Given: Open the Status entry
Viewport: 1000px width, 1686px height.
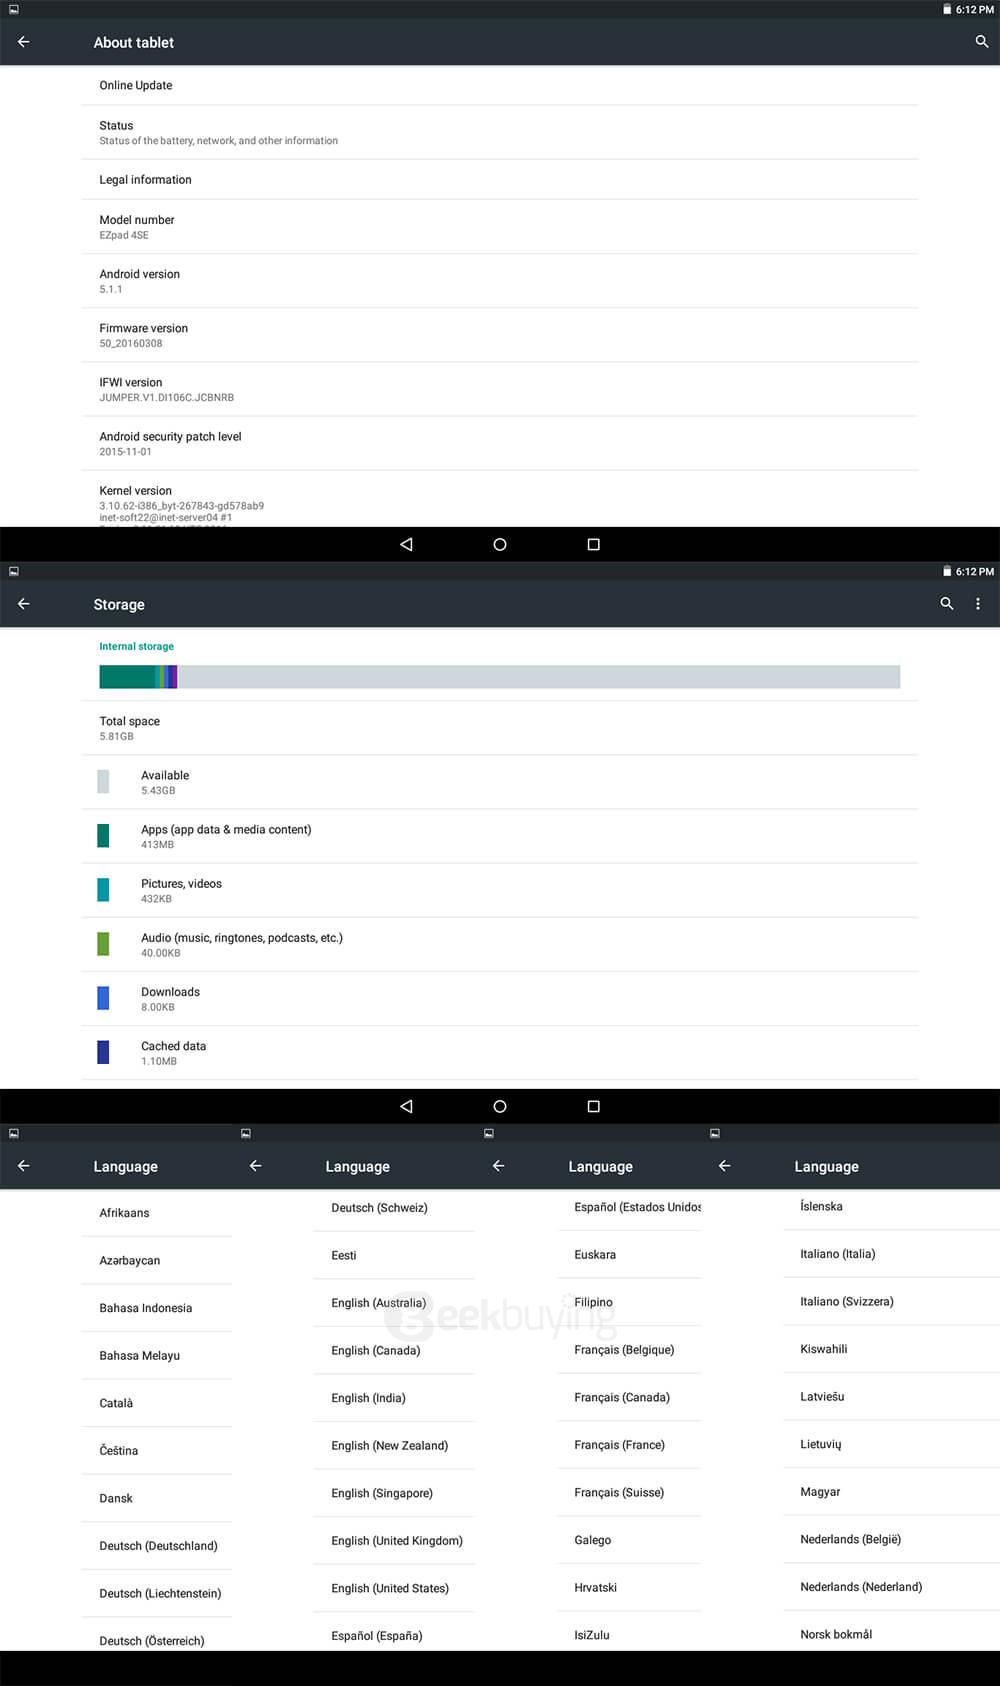Looking at the screenshot, I should click(x=217, y=132).
